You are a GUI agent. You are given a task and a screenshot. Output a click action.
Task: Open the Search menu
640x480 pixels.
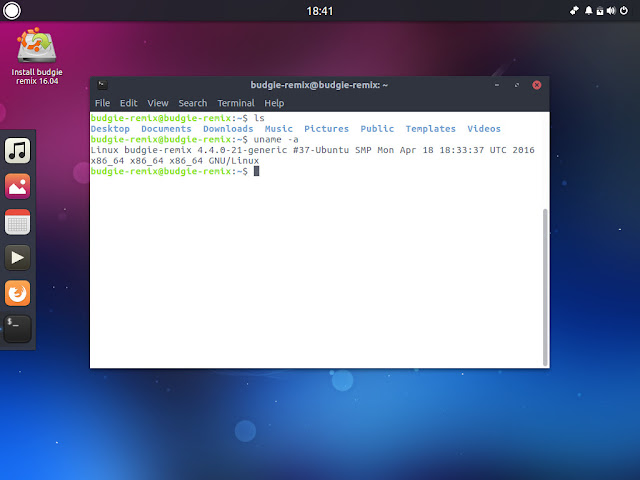click(193, 103)
